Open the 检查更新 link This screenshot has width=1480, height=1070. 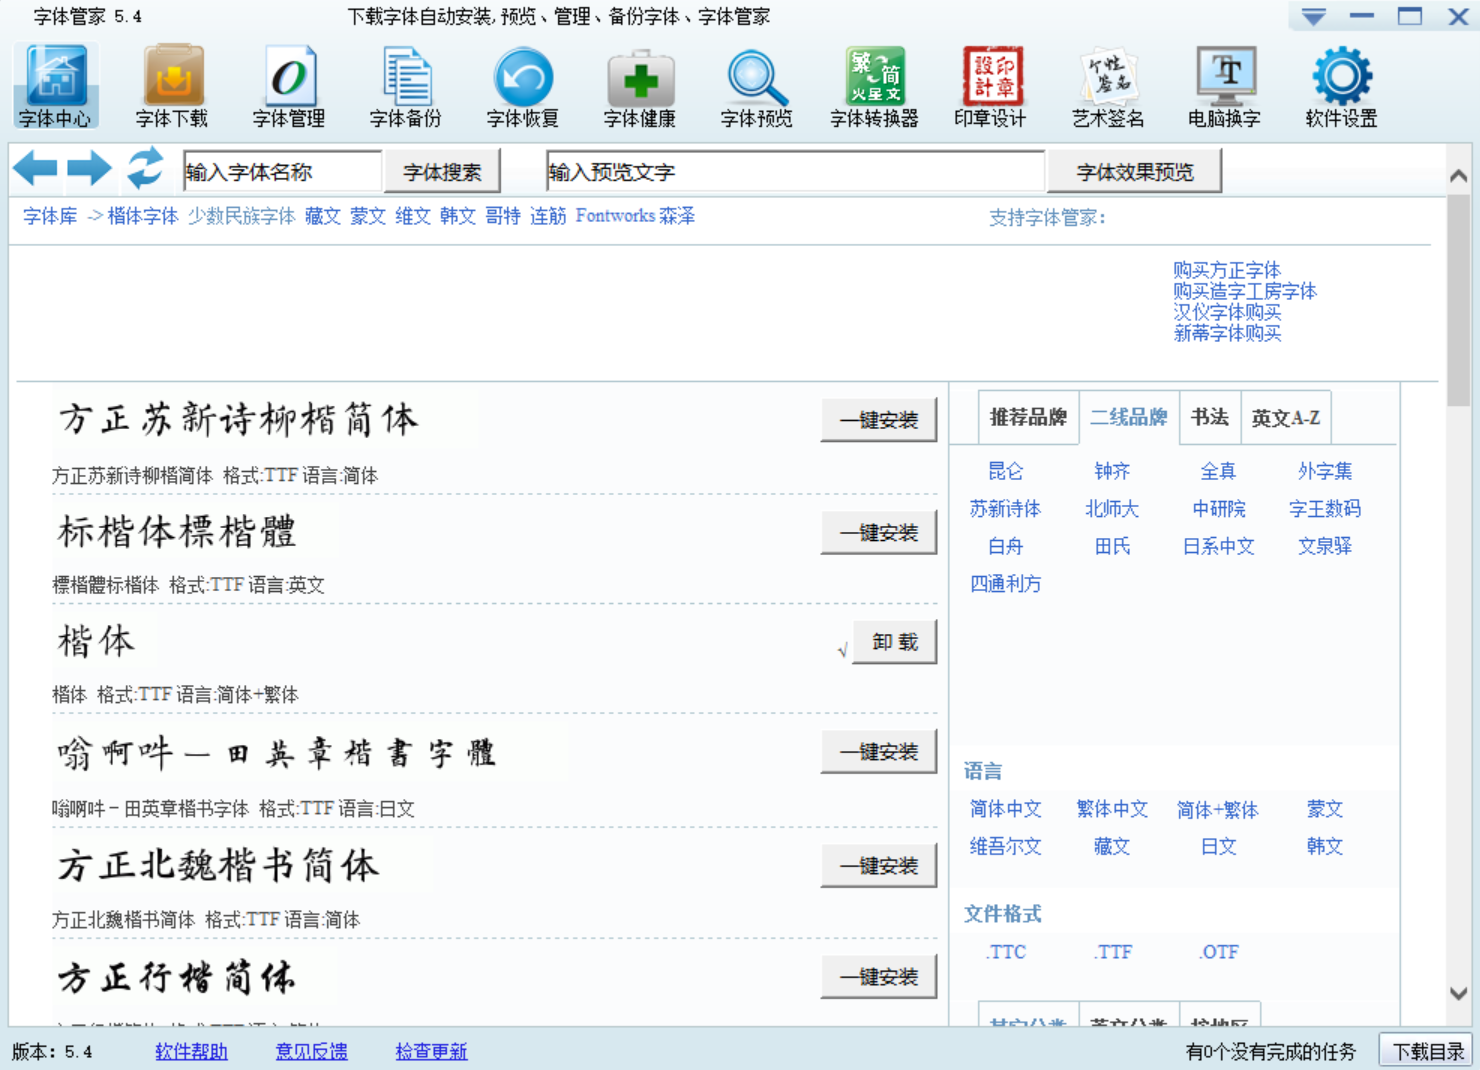(431, 1051)
